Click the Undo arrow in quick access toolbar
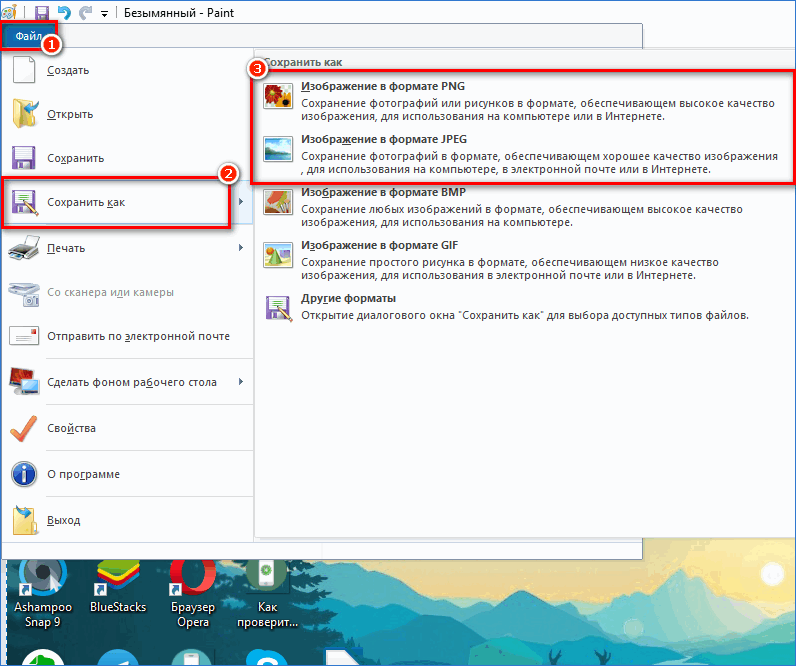Viewport: 796px width, 666px height. click(64, 13)
